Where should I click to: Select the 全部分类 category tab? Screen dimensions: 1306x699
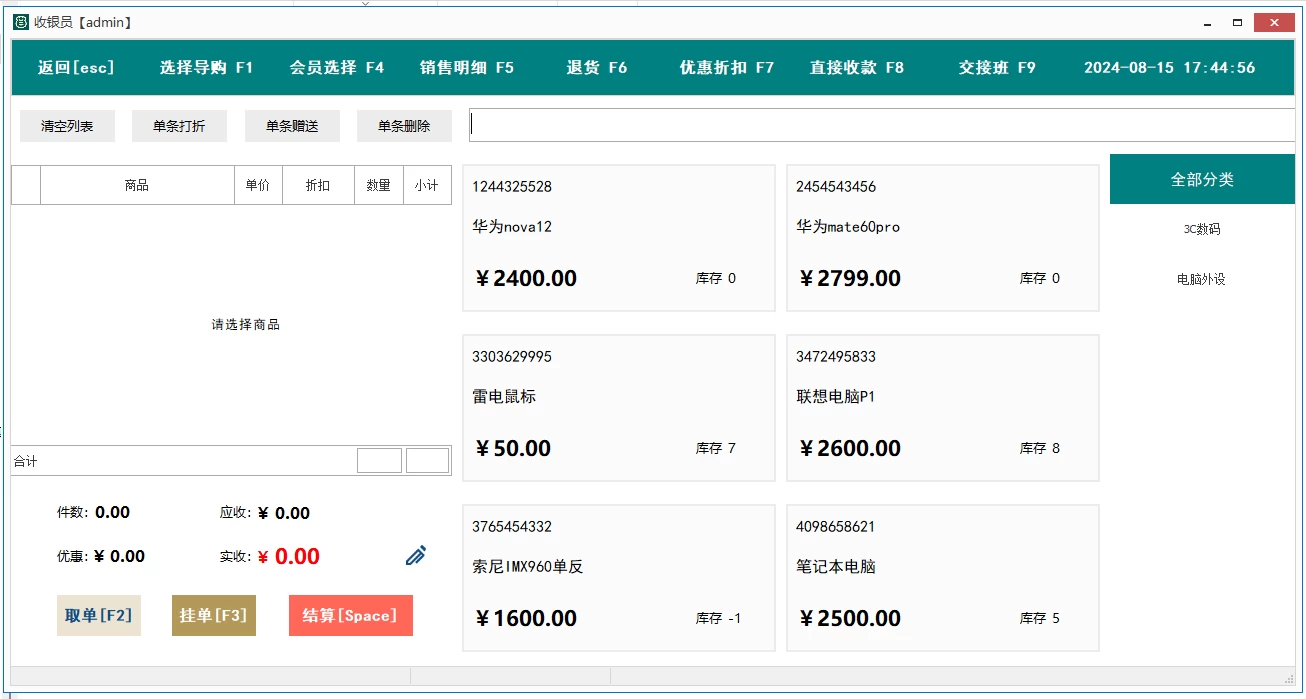pos(1201,180)
